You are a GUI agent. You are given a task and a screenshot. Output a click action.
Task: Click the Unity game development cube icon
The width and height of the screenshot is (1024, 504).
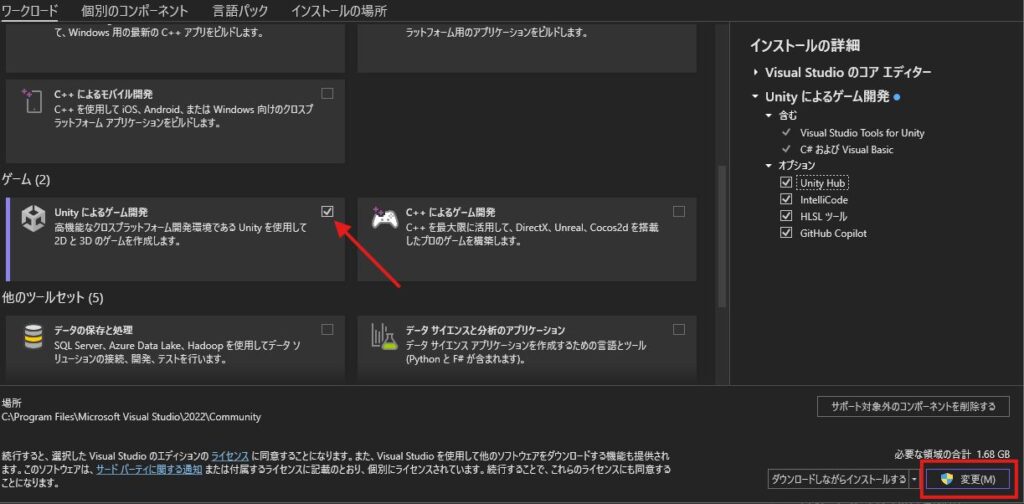click(x=32, y=219)
